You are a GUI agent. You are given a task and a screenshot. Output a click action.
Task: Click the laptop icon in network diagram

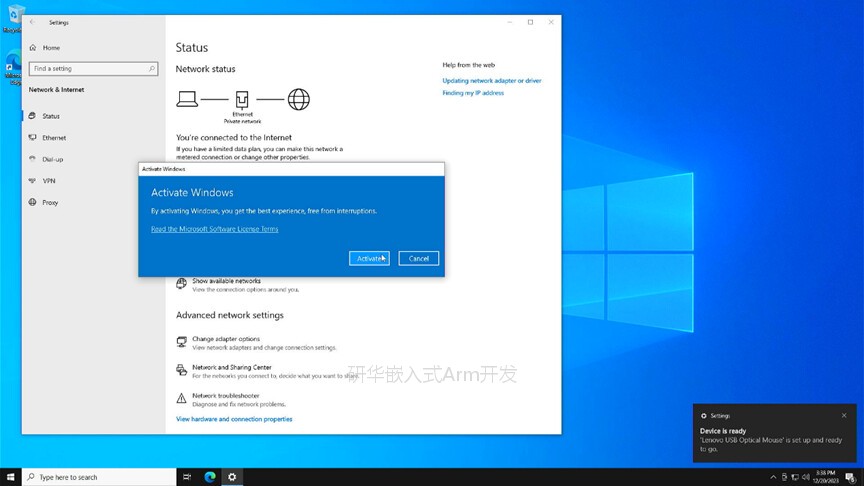click(x=187, y=99)
